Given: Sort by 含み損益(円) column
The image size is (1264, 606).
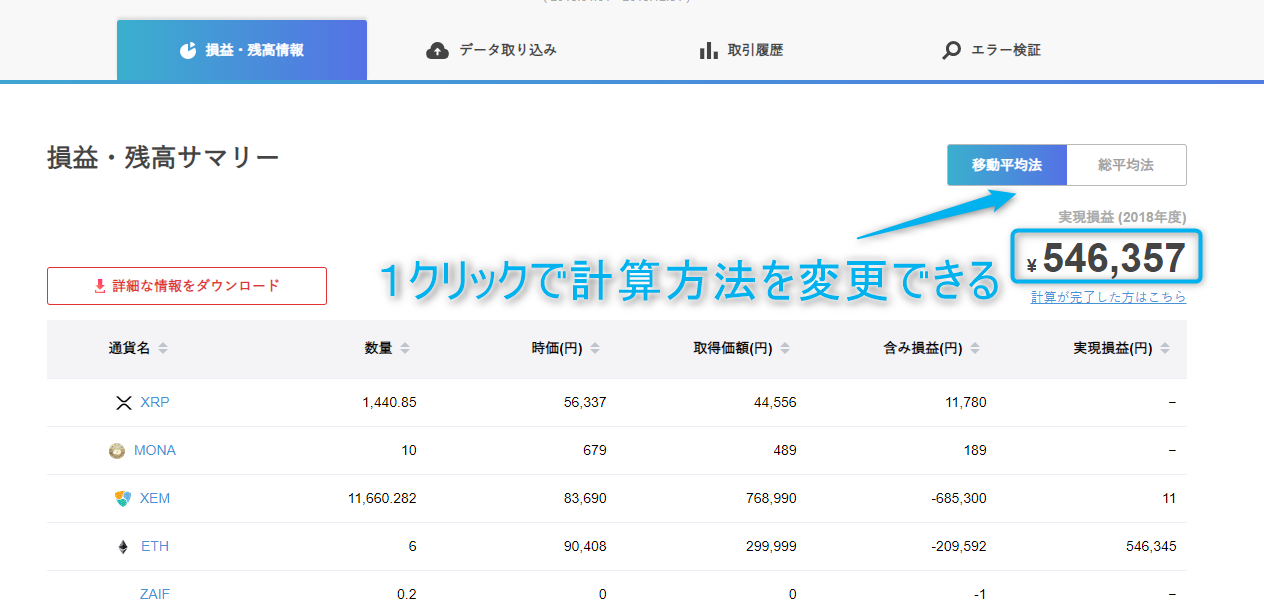Looking at the screenshot, I should click(x=932, y=349).
